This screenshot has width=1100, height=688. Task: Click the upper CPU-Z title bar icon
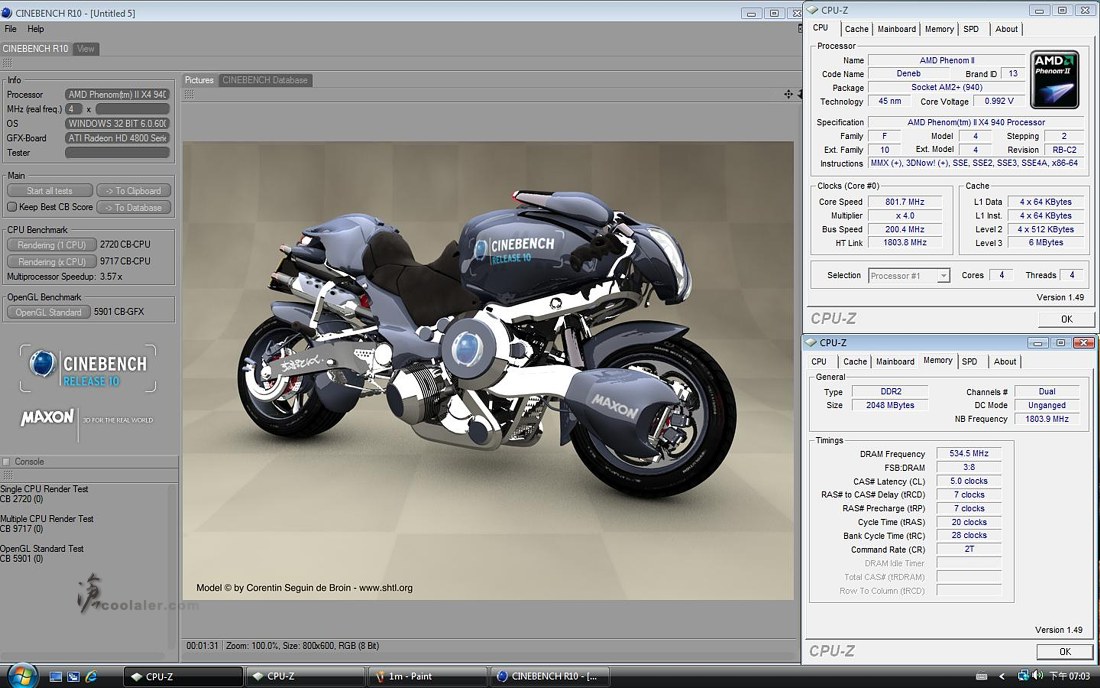click(x=812, y=10)
